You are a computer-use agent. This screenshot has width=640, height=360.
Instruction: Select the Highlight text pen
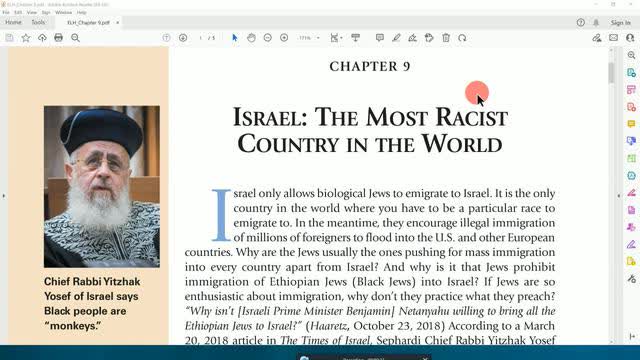click(396, 38)
